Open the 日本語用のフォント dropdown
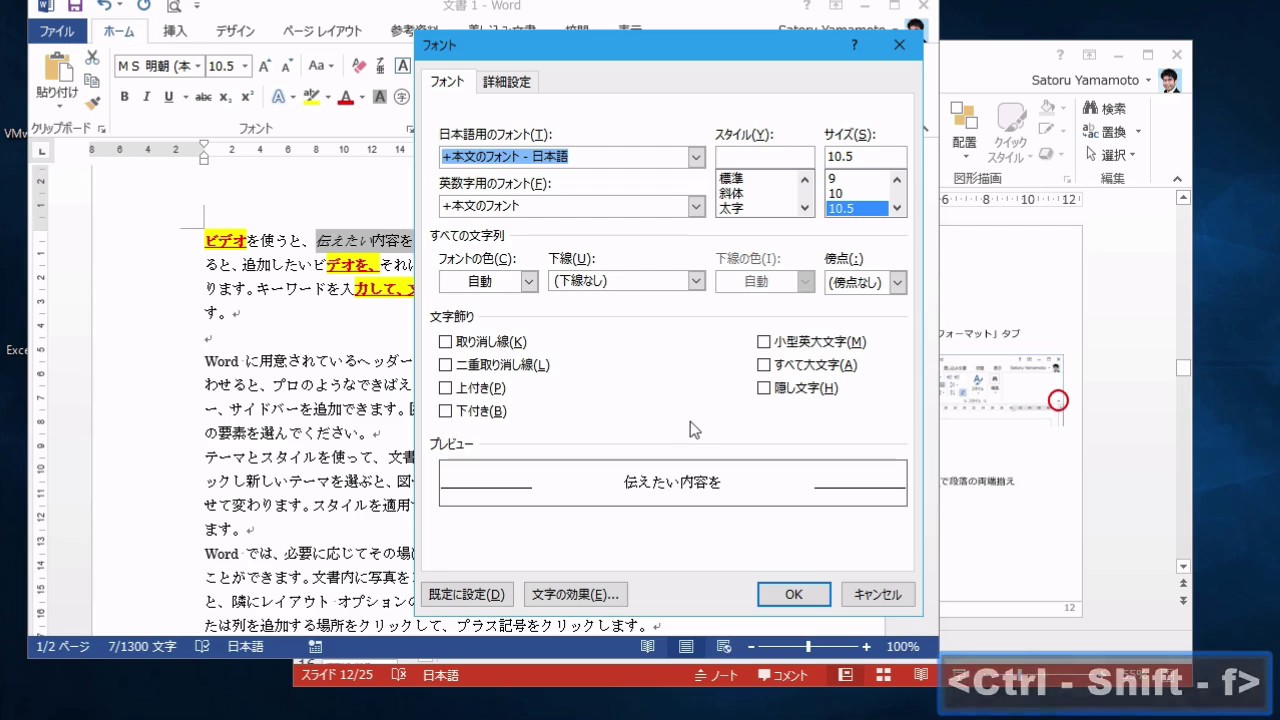This screenshot has width=1280, height=720. pyautogui.click(x=696, y=157)
